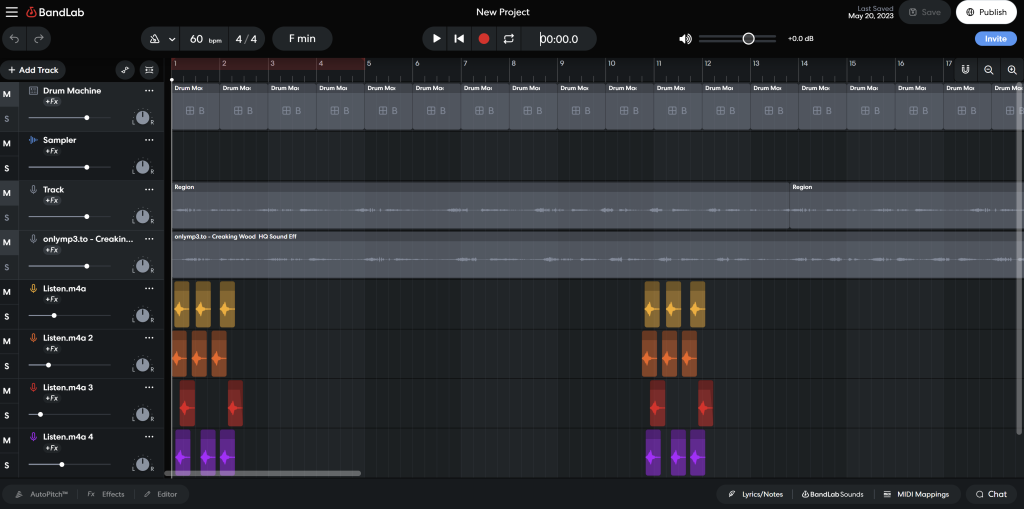Open the MIDI Mappings panel
1024x509 pixels.
pos(915,494)
